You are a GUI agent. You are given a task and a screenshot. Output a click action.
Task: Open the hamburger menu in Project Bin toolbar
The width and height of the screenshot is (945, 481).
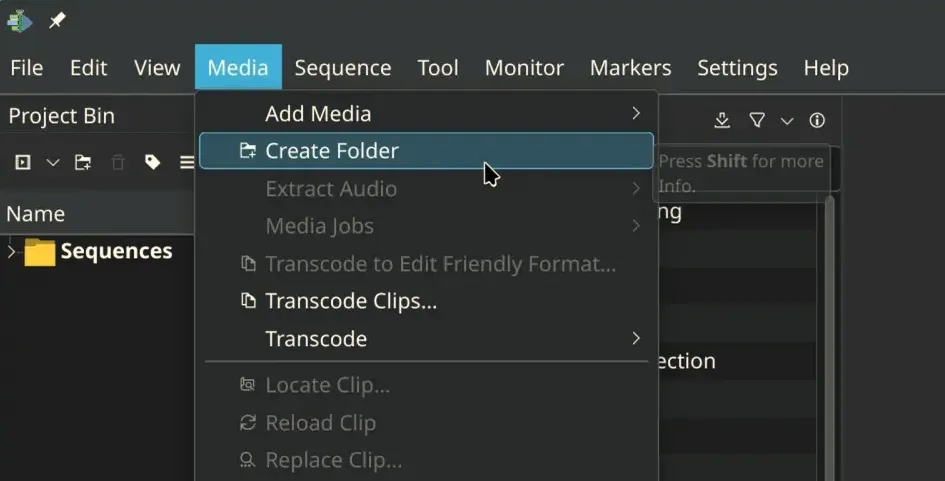[186, 162]
